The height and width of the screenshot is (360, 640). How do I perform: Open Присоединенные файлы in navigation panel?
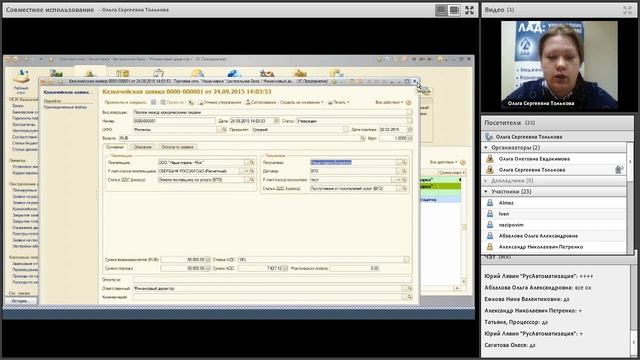65,107
